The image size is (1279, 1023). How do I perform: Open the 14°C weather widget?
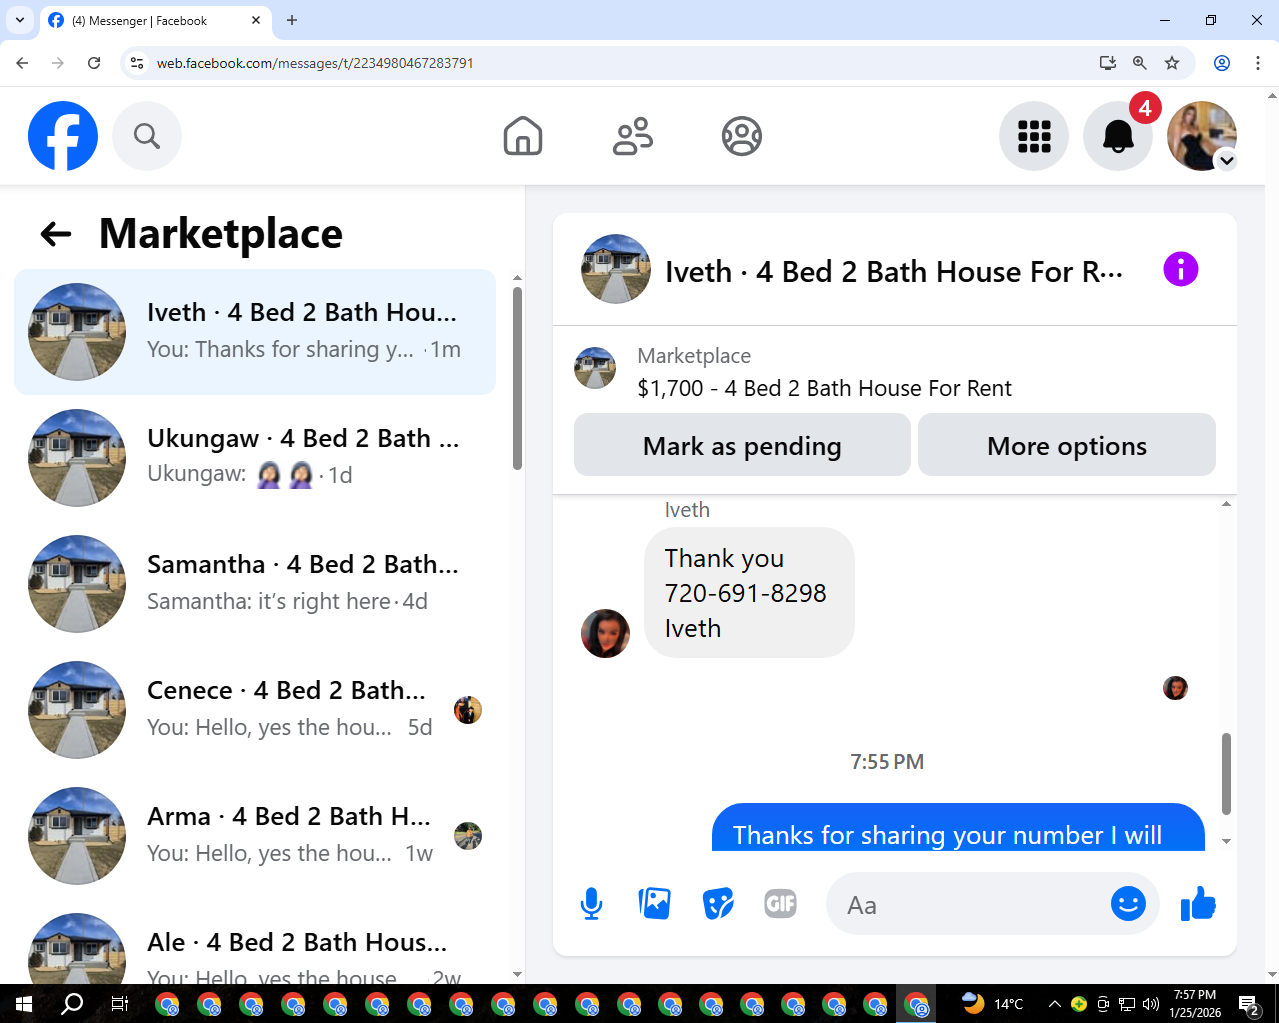coord(992,1004)
